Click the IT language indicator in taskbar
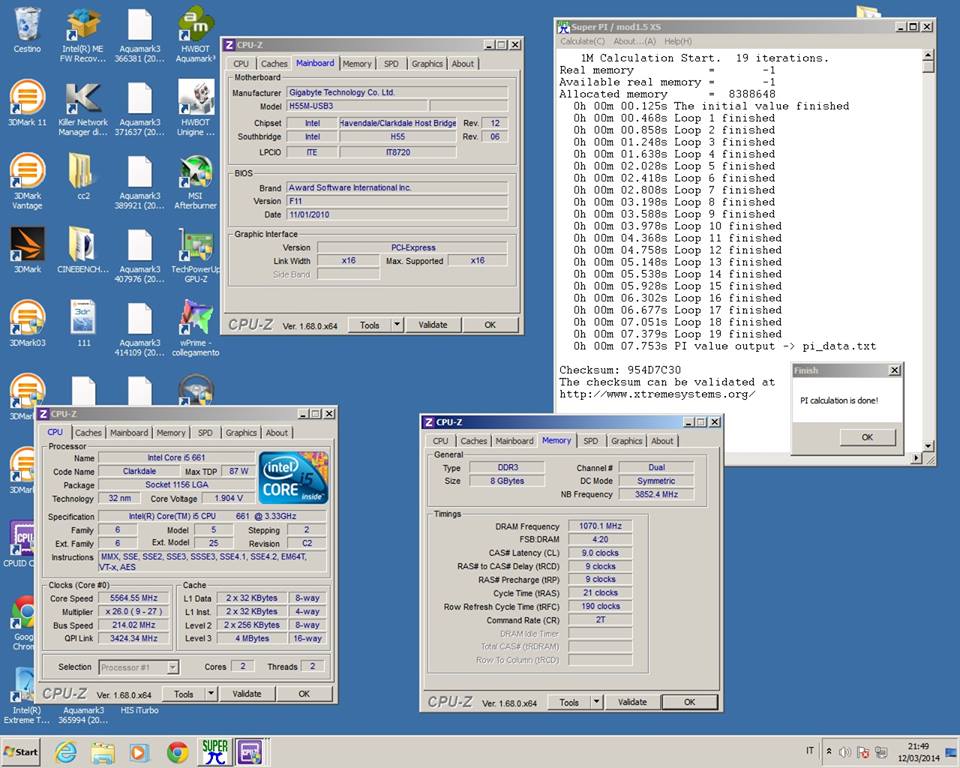Image resolution: width=960 pixels, height=768 pixels. coord(810,751)
